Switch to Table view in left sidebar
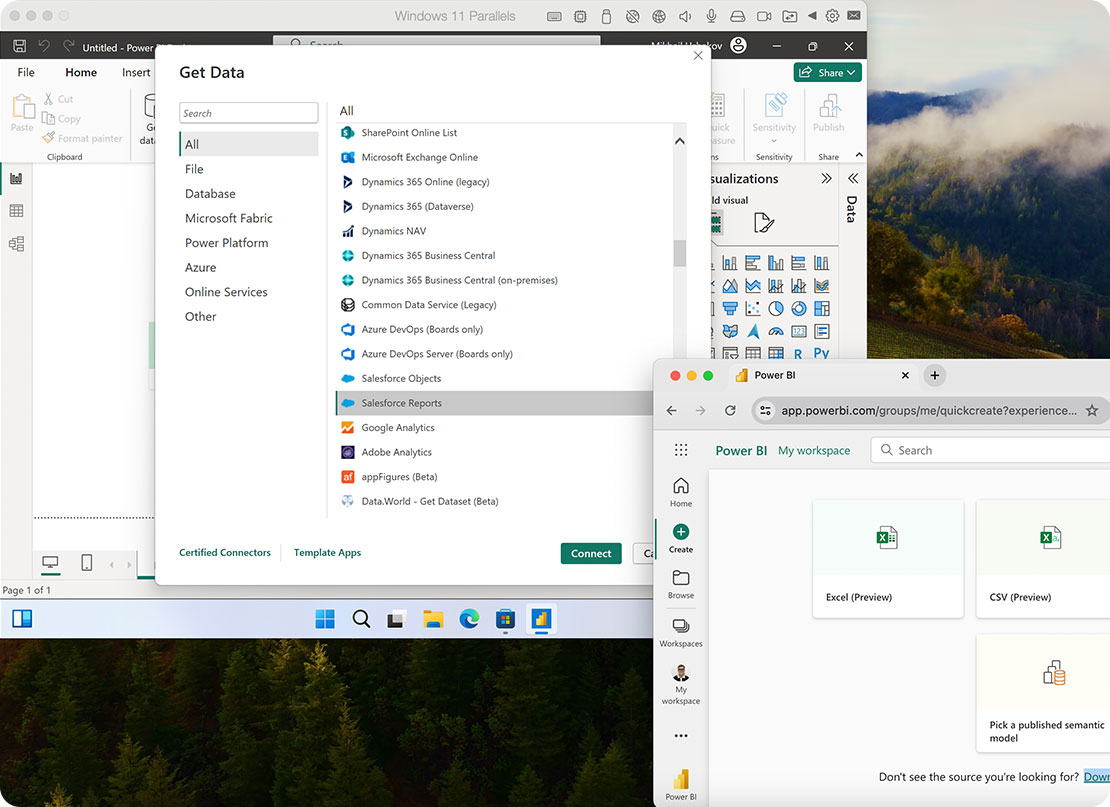 [x=16, y=211]
